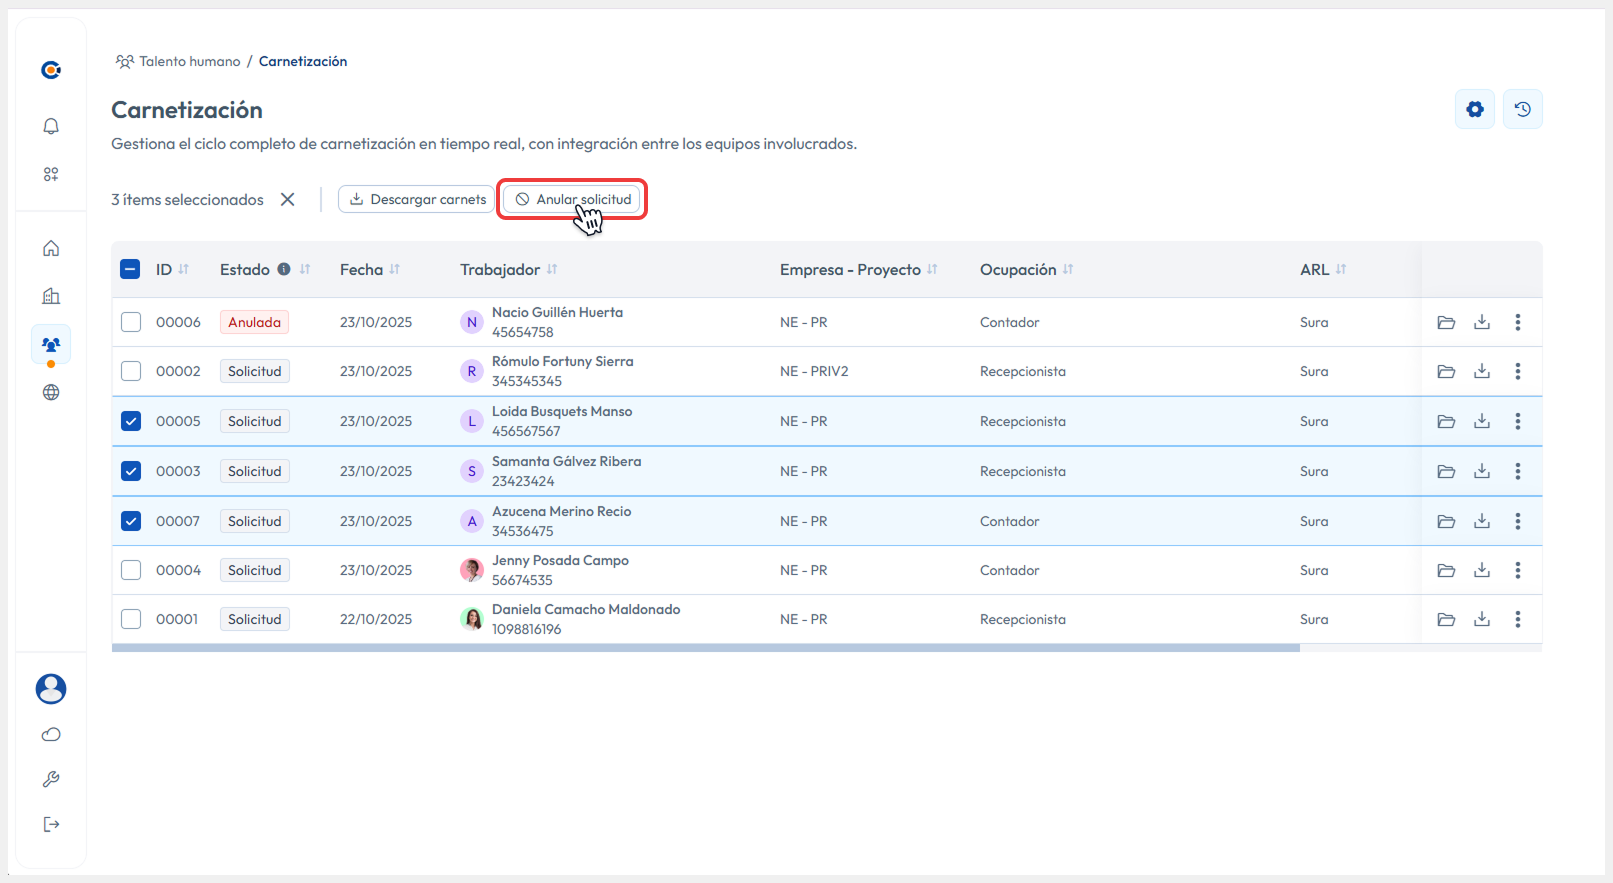Open the Talento humano people sidebar item
This screenshot has height=883, width=1613.
click(51, 344)
